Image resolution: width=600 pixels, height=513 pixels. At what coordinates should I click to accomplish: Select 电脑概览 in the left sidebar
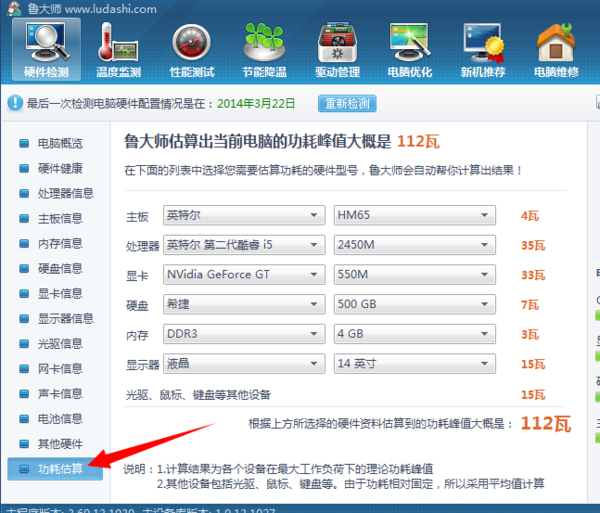point(60,143)
